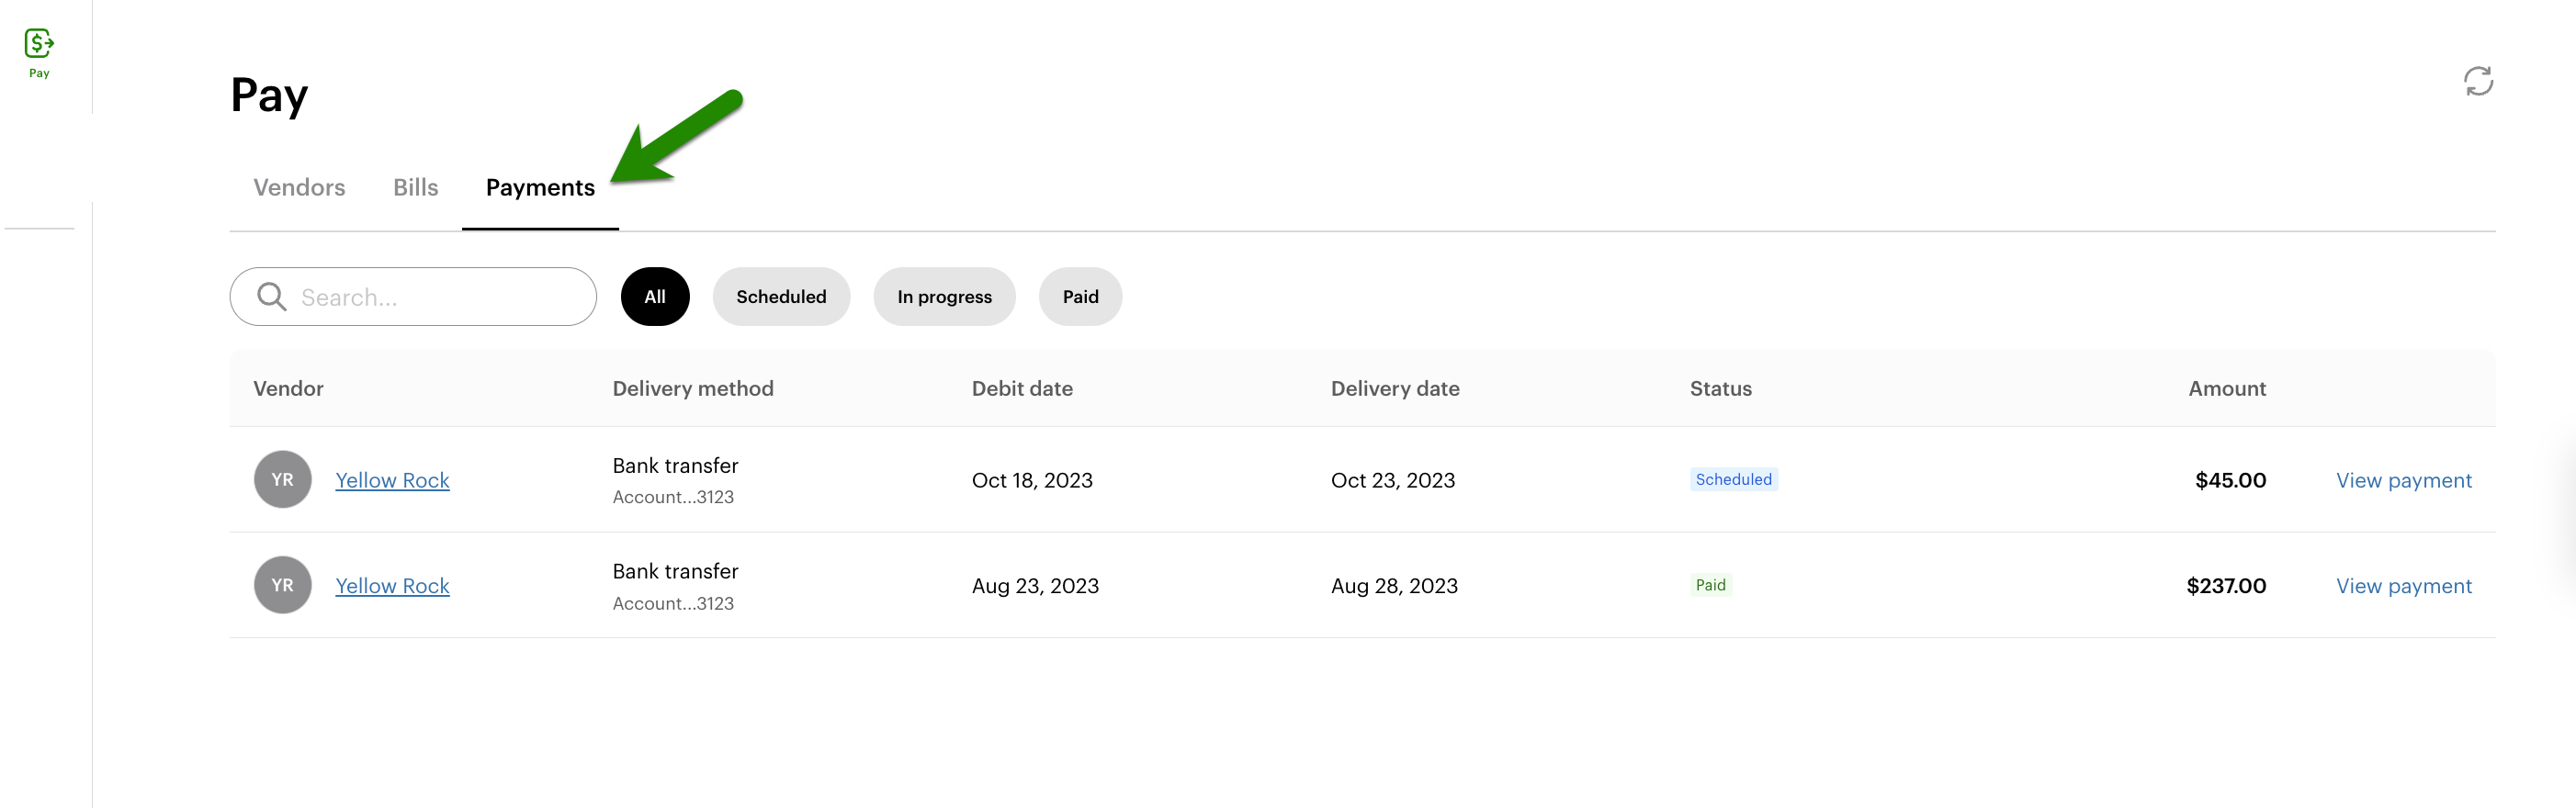Open Yellow Rock link in first row

pyautogui.click(x=392, y=480)
